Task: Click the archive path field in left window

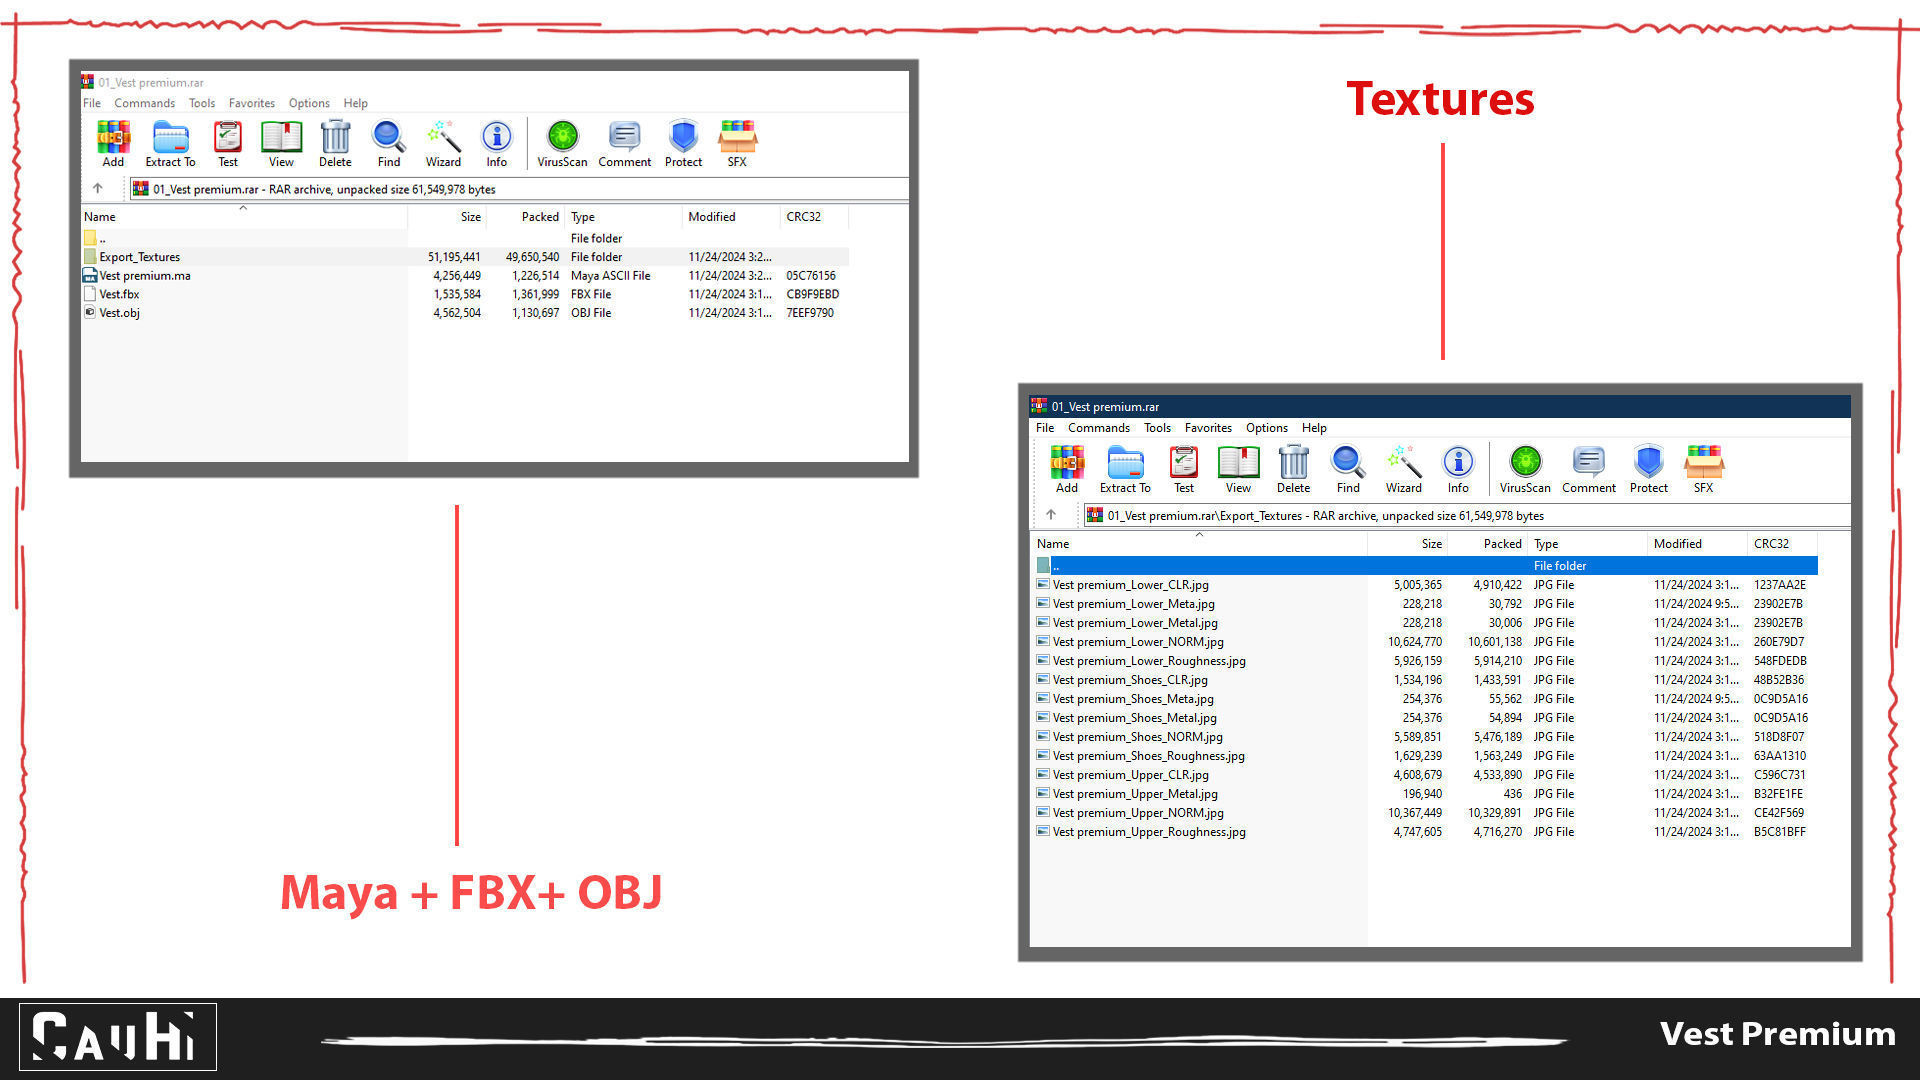Action: 520,189
